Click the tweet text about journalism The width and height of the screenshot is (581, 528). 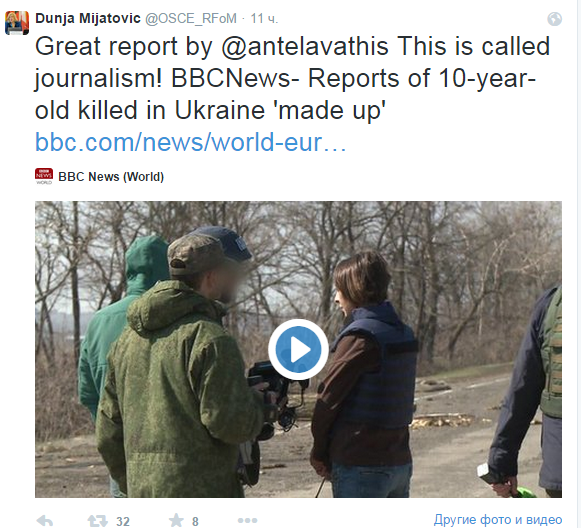[292, 78]
